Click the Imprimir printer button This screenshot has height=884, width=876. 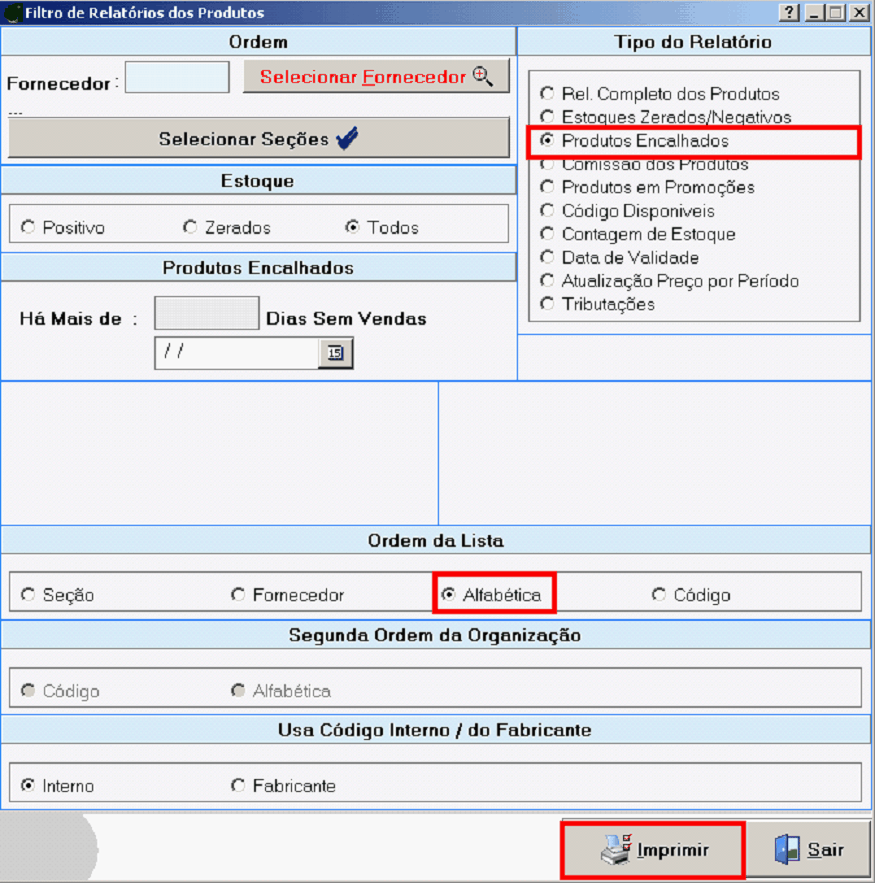653,850
